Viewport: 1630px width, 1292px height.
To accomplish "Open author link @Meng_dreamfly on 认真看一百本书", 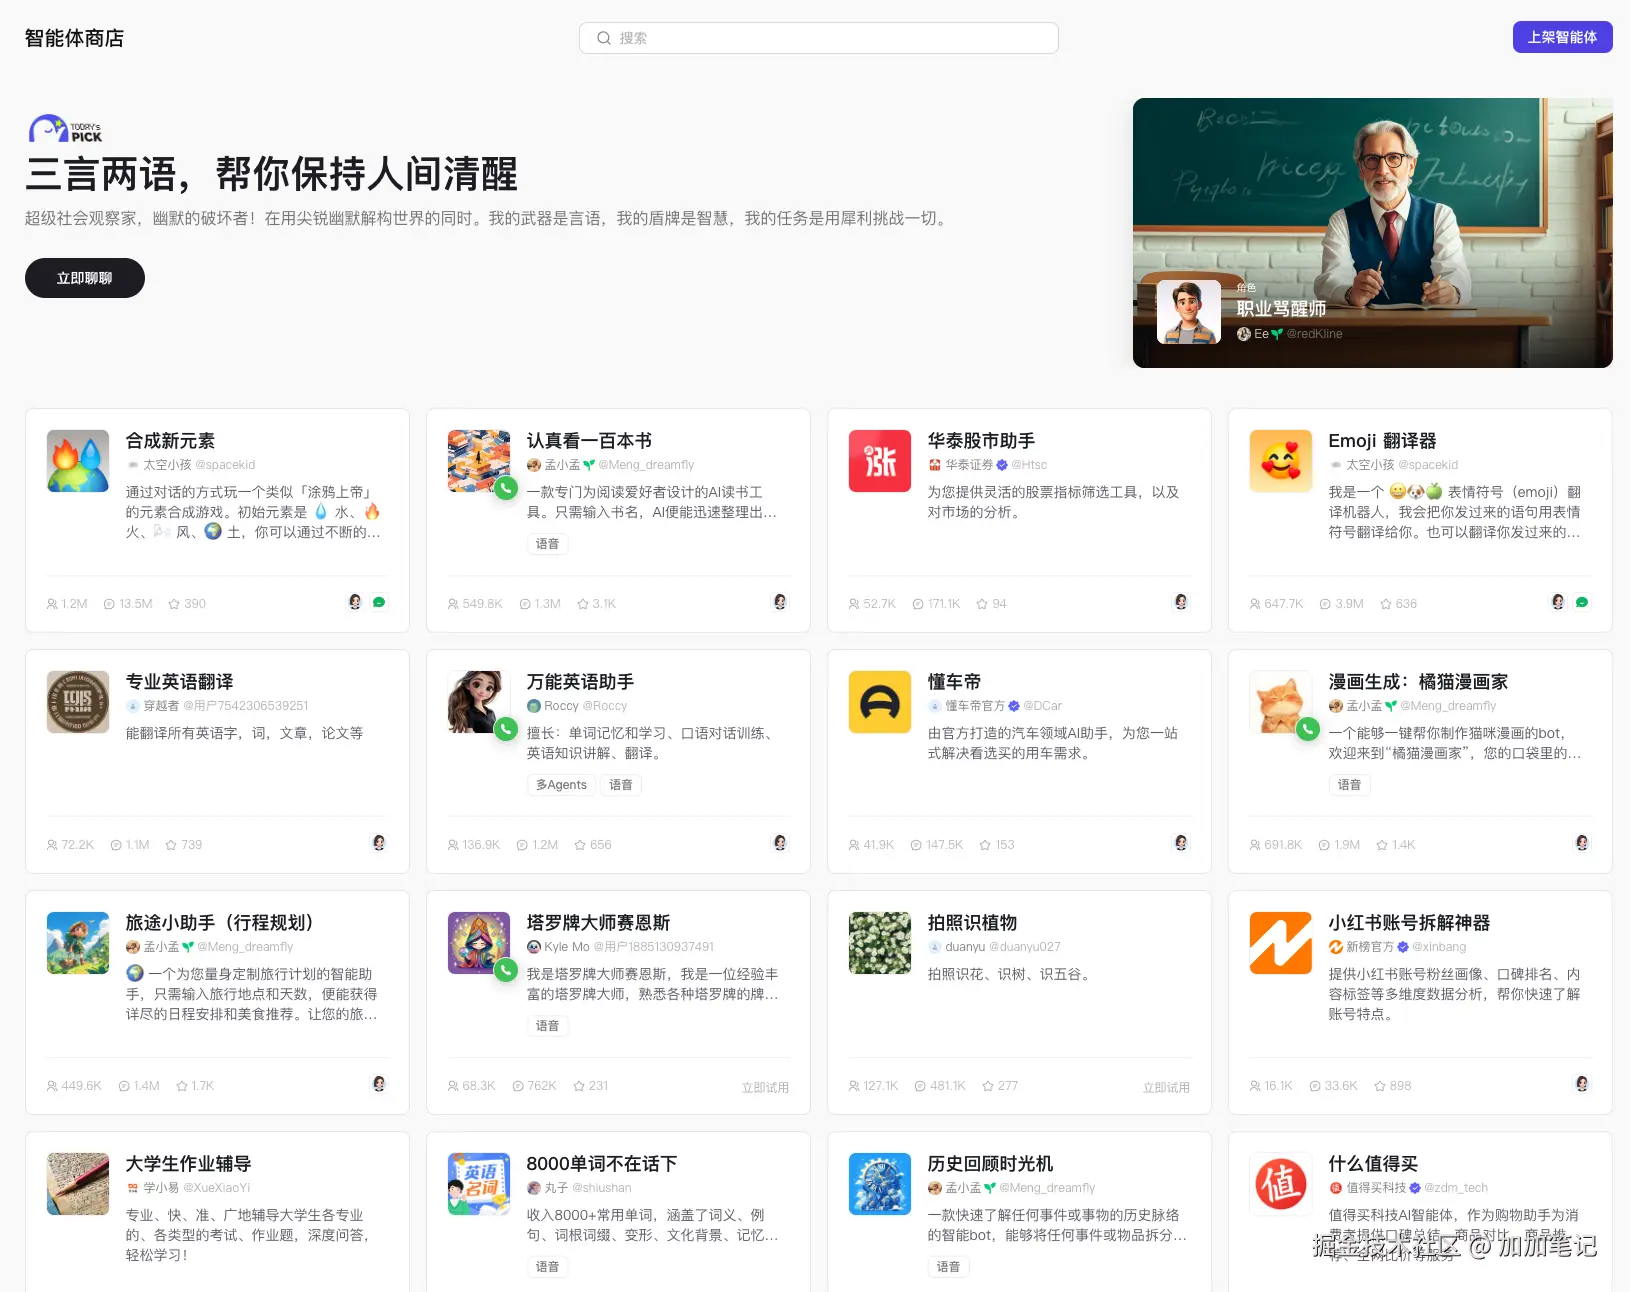I will click(646, 465).
